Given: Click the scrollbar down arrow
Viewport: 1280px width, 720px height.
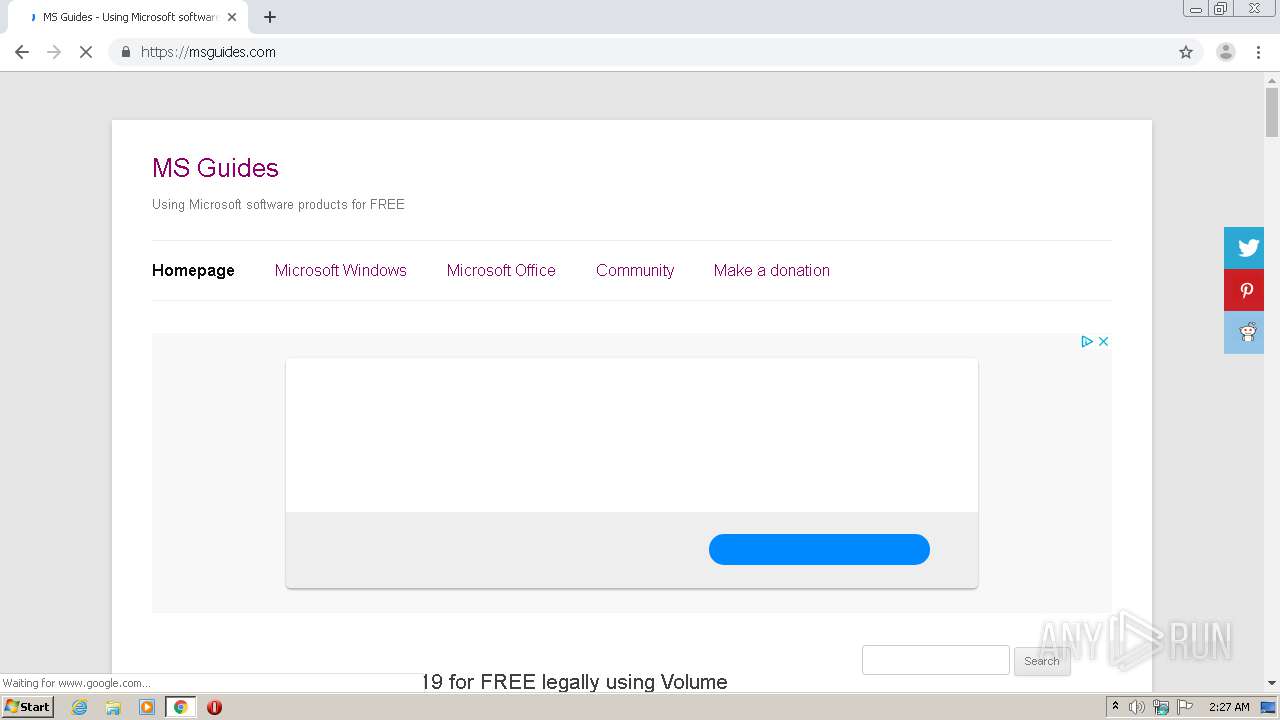Looking at the screenshot, I should pos(1272,683).
